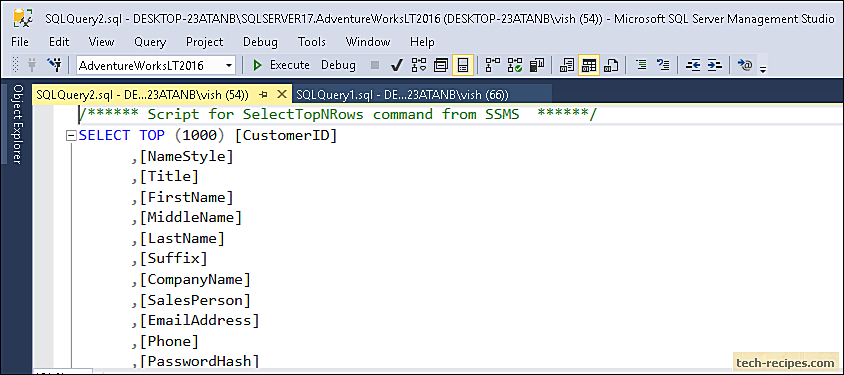Open the AdventureWorksLT2016 database dropdown
This screenshot has width=844, height=375.
point(156,66)
